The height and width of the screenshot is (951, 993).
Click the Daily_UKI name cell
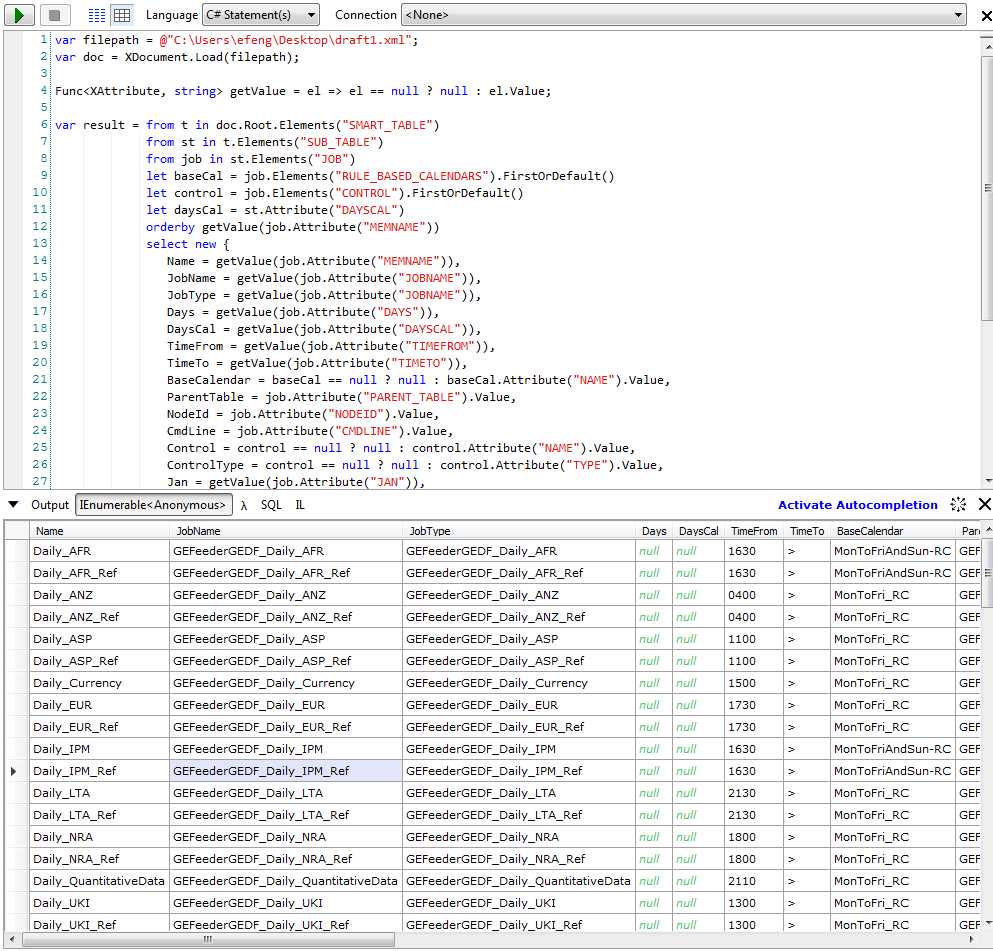click(99, 903)
